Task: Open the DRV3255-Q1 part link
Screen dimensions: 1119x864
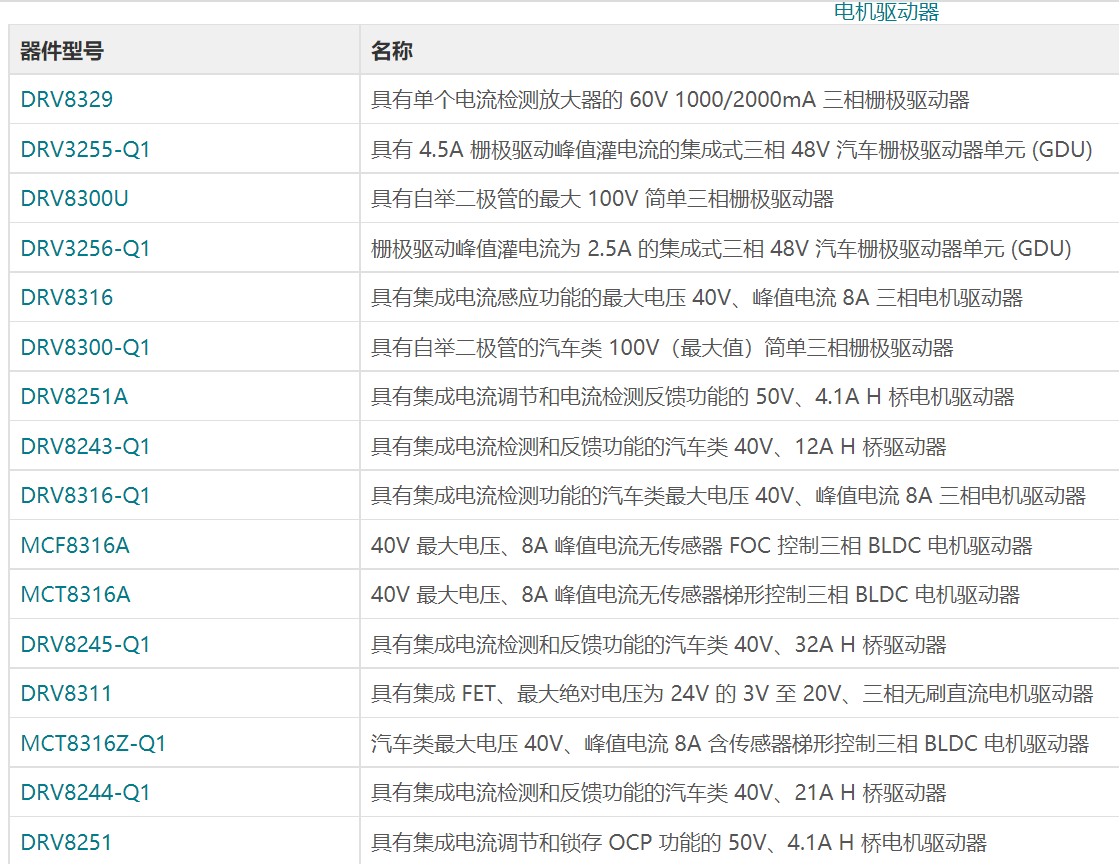Action: 85,149
